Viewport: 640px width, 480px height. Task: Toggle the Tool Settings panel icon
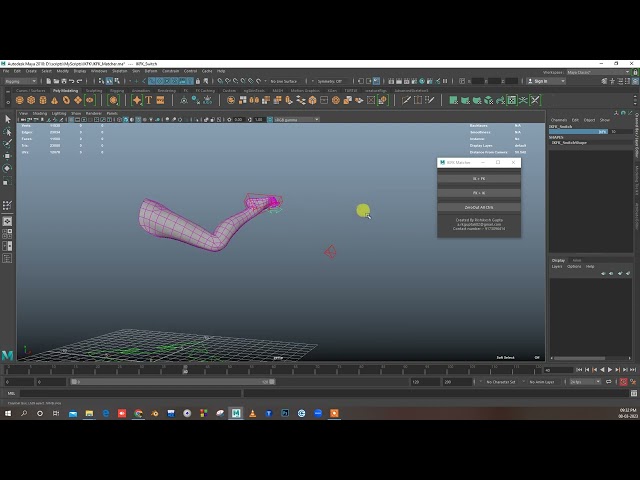[x=628, y=81]
